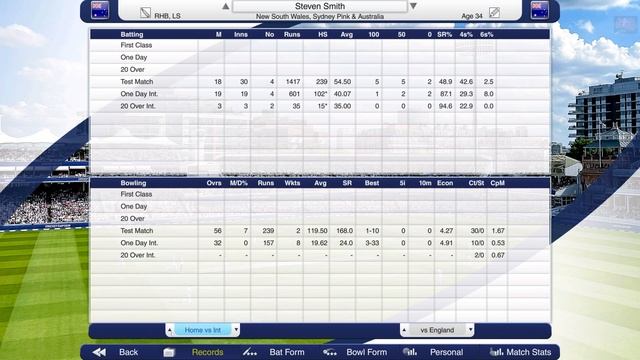Click Test Match runs value 1417
Image resolution: width=640 pixels, height=360 pixels.
[x=293, y=82]
